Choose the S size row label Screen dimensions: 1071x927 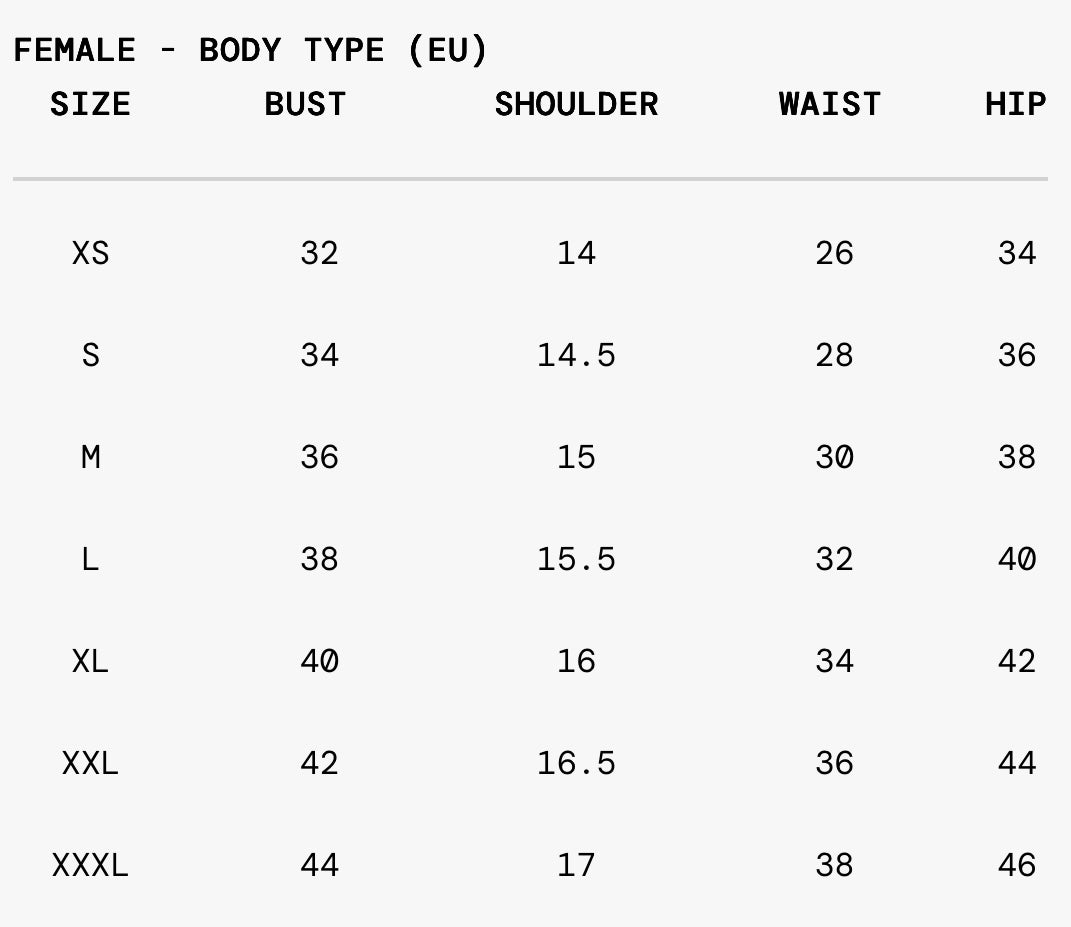(x=90, y=355)
